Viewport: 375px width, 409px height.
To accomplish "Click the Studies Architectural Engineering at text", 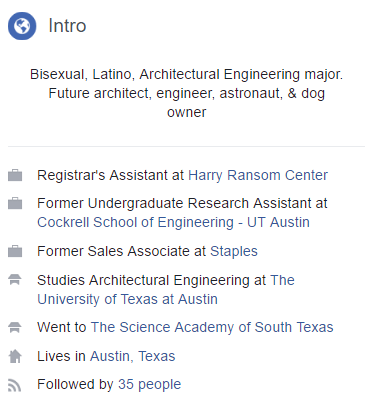I will 151,280.
